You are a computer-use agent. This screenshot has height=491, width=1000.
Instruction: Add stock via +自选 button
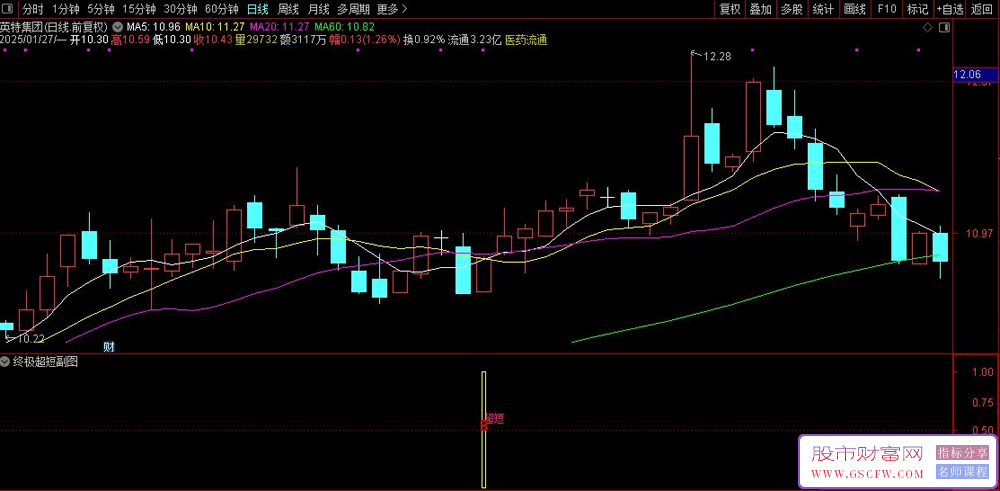coord(950,9)
